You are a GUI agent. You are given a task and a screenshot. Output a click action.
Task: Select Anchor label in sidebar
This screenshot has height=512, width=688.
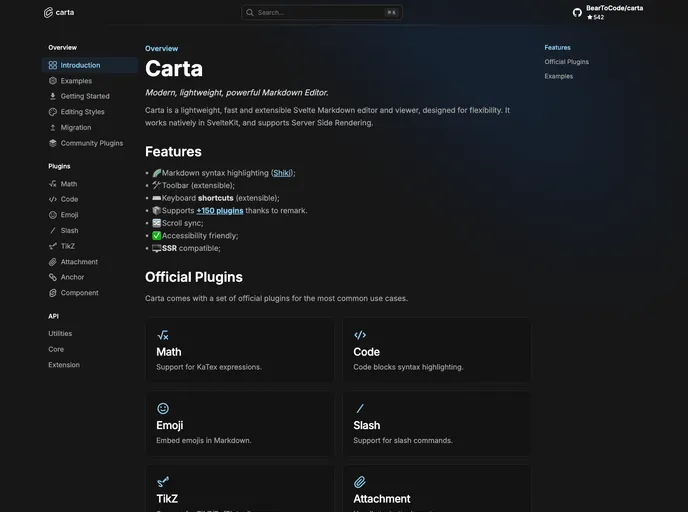tap(72, 277)
